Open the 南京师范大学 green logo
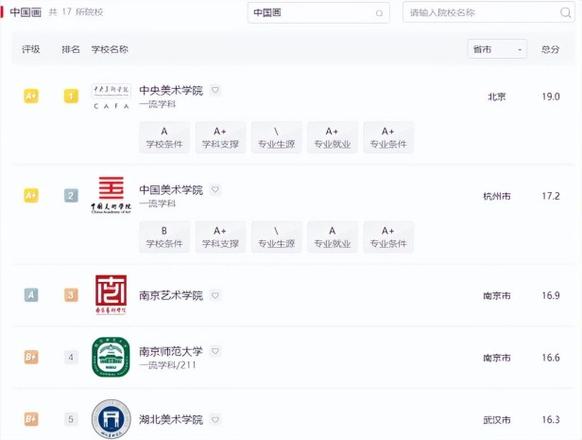This screenshot has width=582, height=440. click(x=111, y=357)
